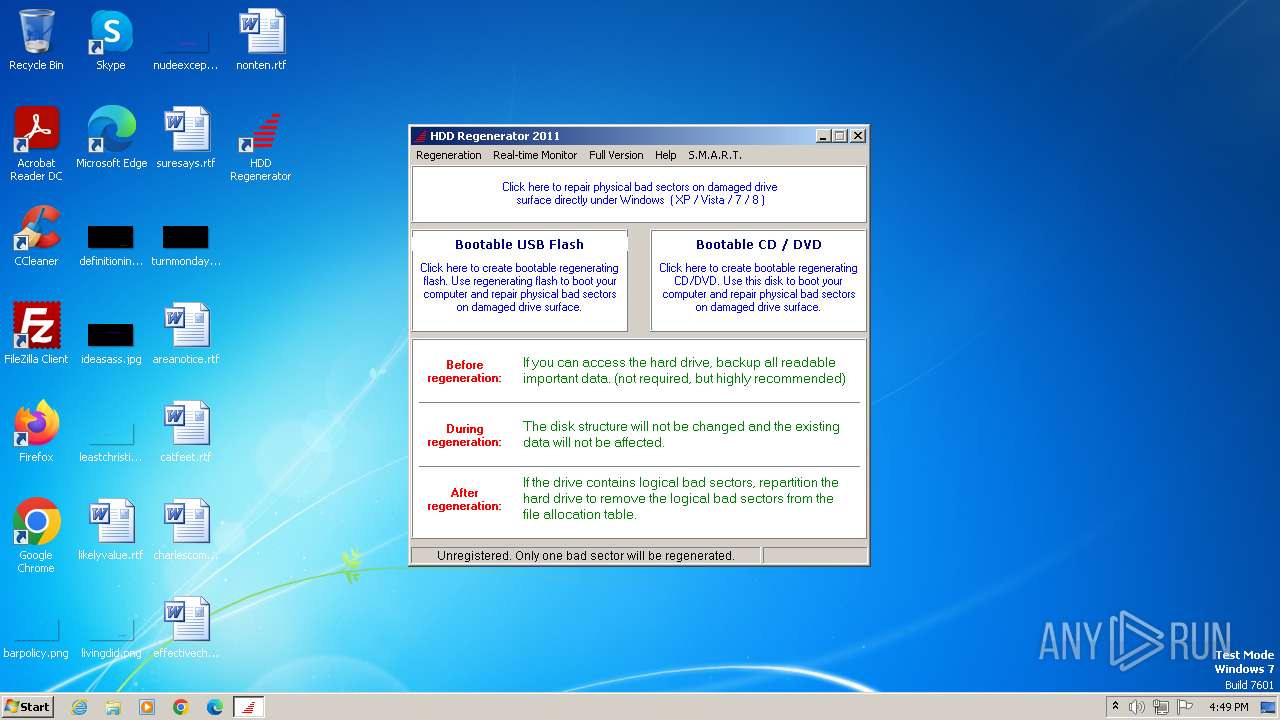Launch Internet Explorer from taskbar
Viewport: 1280px width, 720px height.
tap(79, 706)
